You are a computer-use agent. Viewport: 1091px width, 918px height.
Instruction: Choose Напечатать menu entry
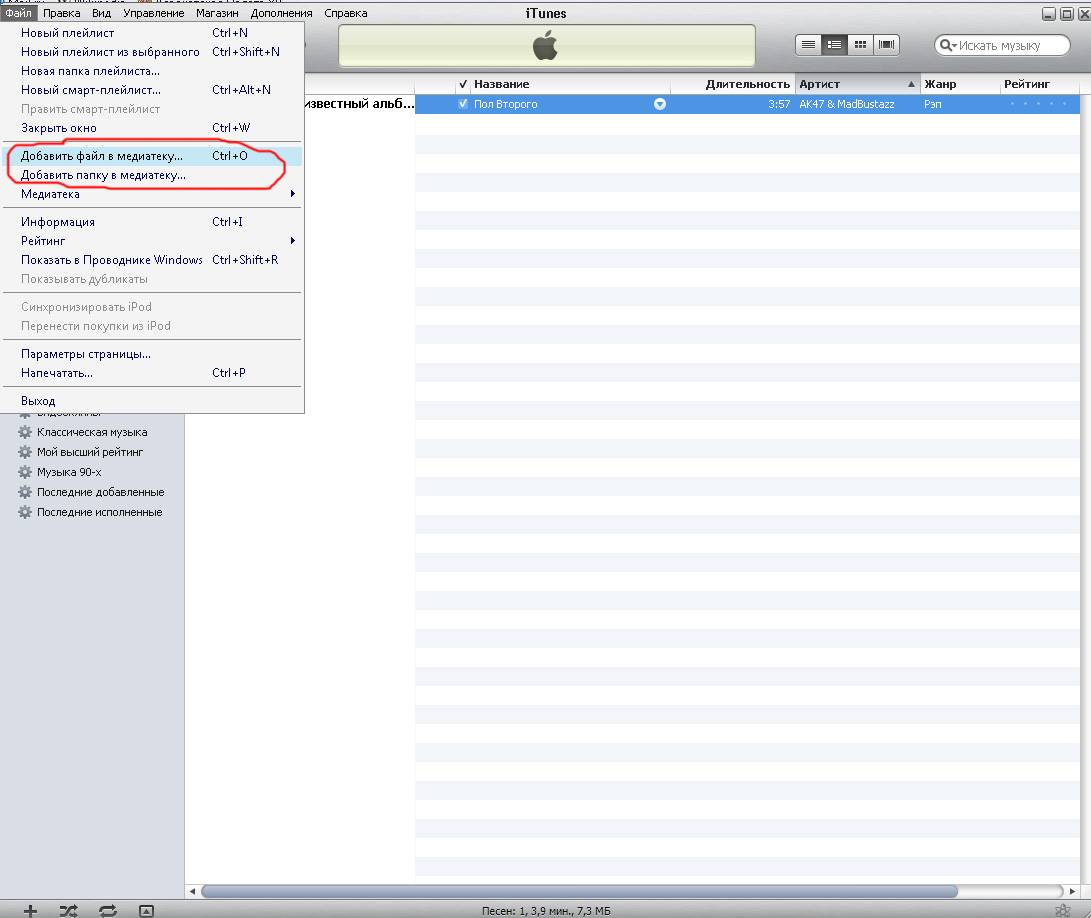click(152, 373)
